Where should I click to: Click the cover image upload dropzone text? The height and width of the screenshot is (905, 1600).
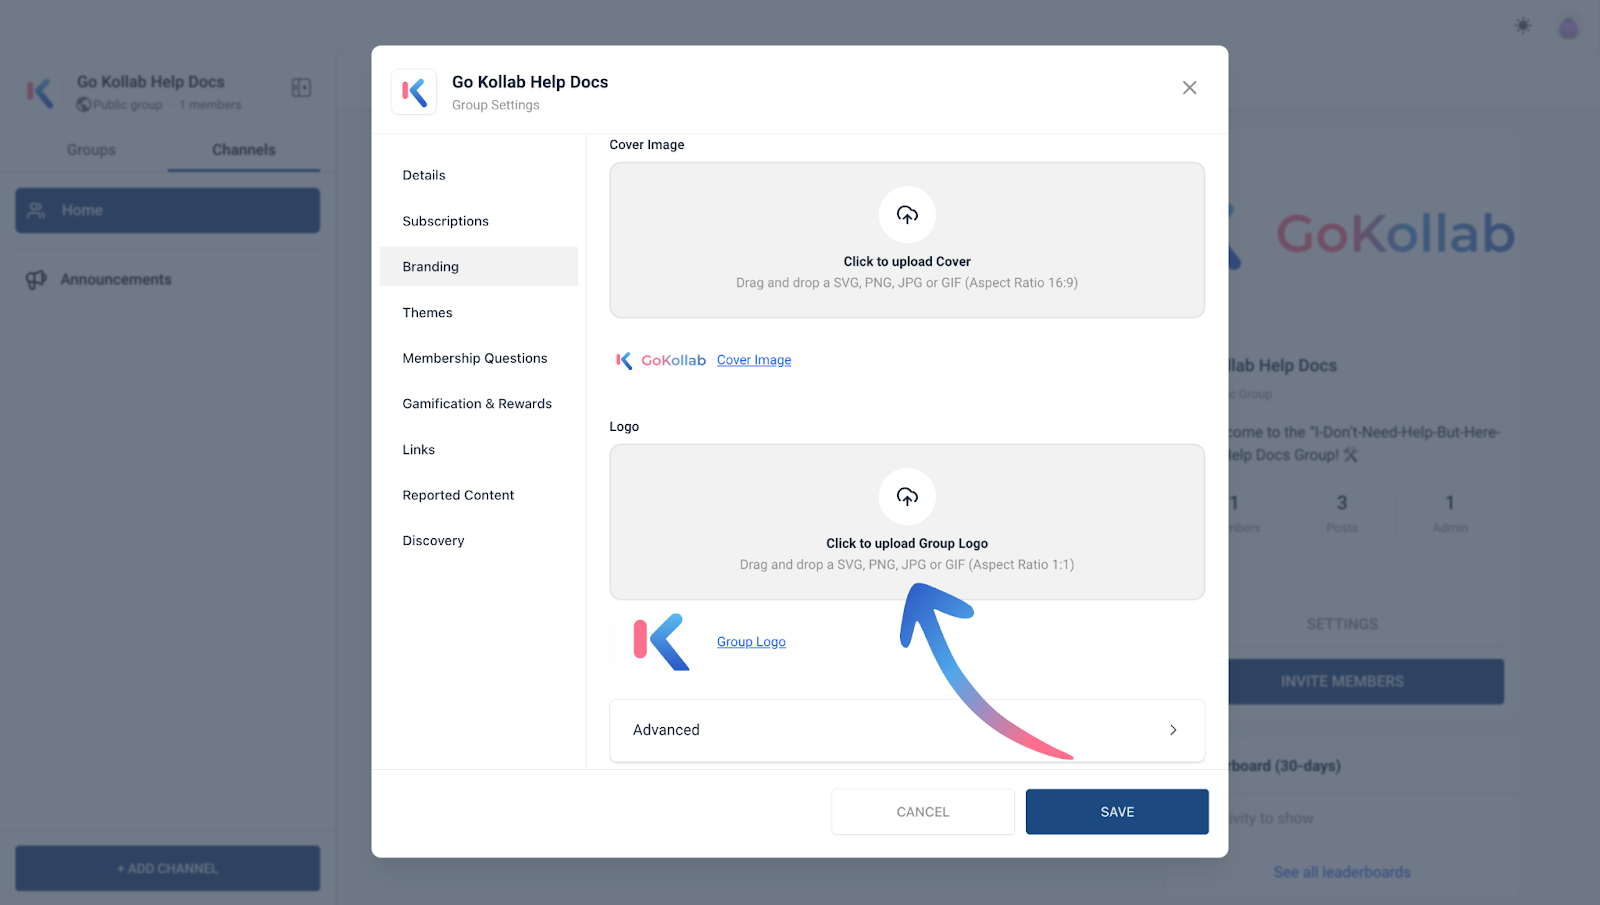[x=907, y=262]
